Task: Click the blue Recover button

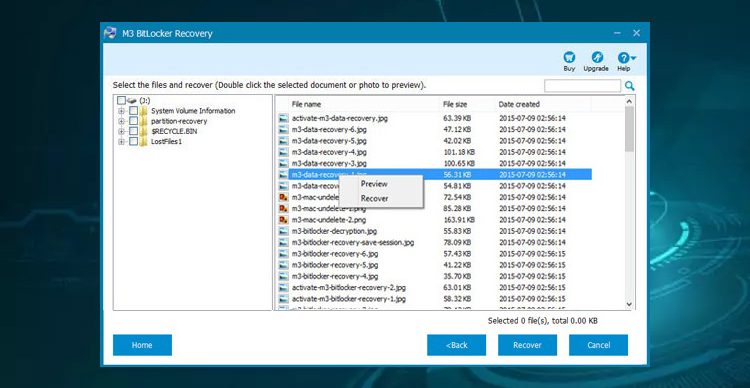Action: [x=527, y=345]
